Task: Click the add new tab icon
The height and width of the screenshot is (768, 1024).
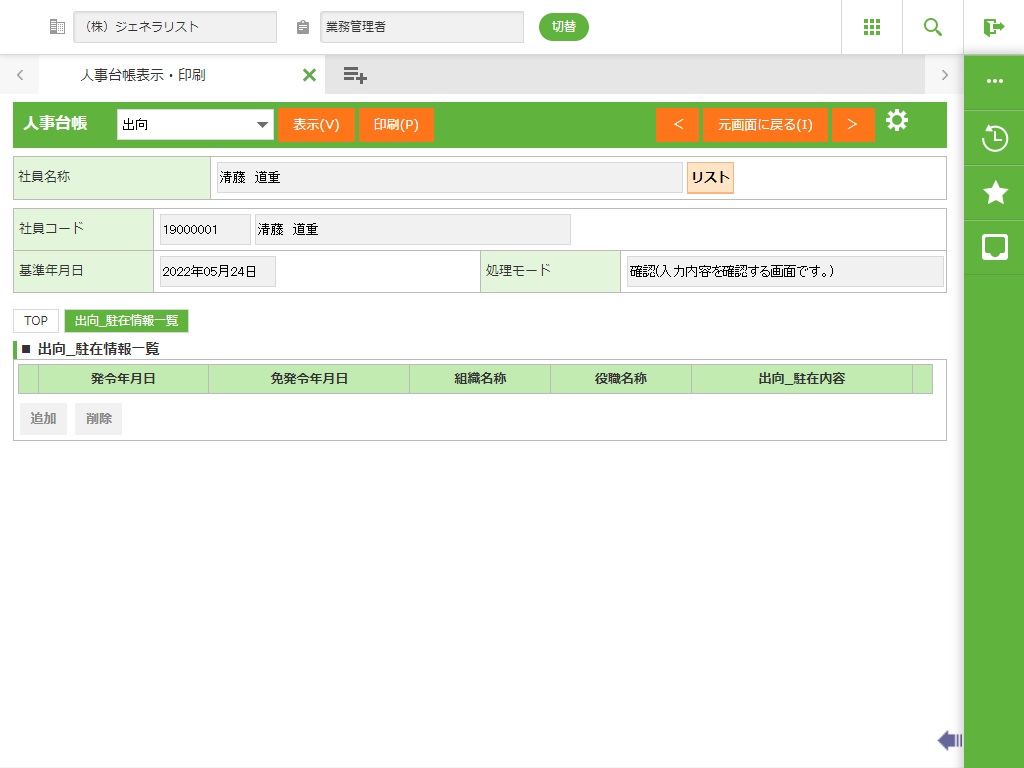Action: 355,75
